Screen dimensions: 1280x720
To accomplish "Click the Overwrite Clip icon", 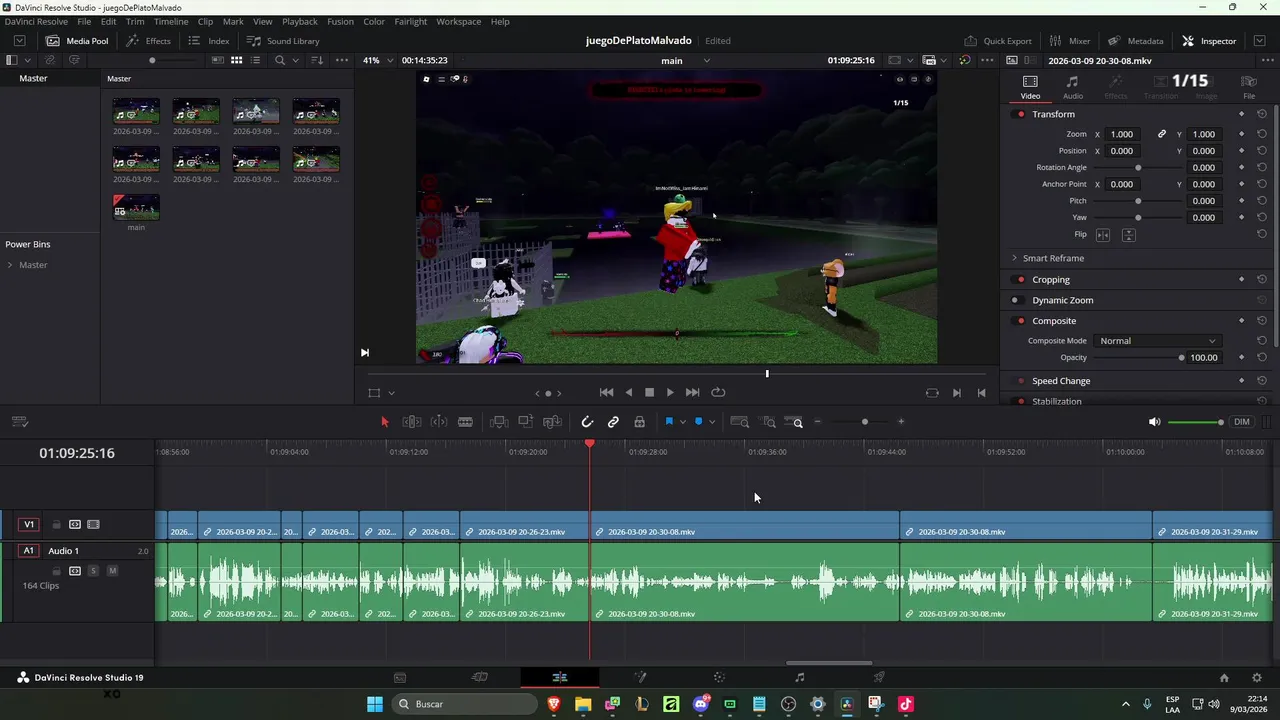I will [x=525, y=422].
